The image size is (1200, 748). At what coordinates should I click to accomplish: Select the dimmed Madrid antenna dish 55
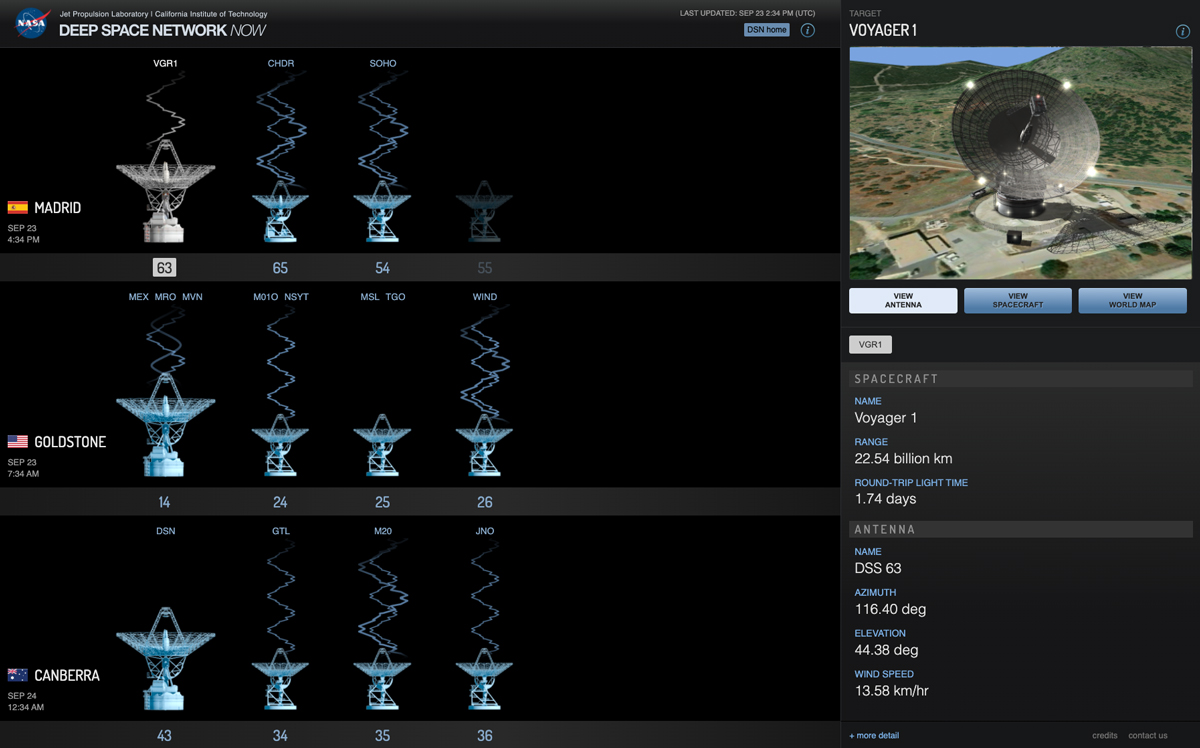tap(484, 212)
